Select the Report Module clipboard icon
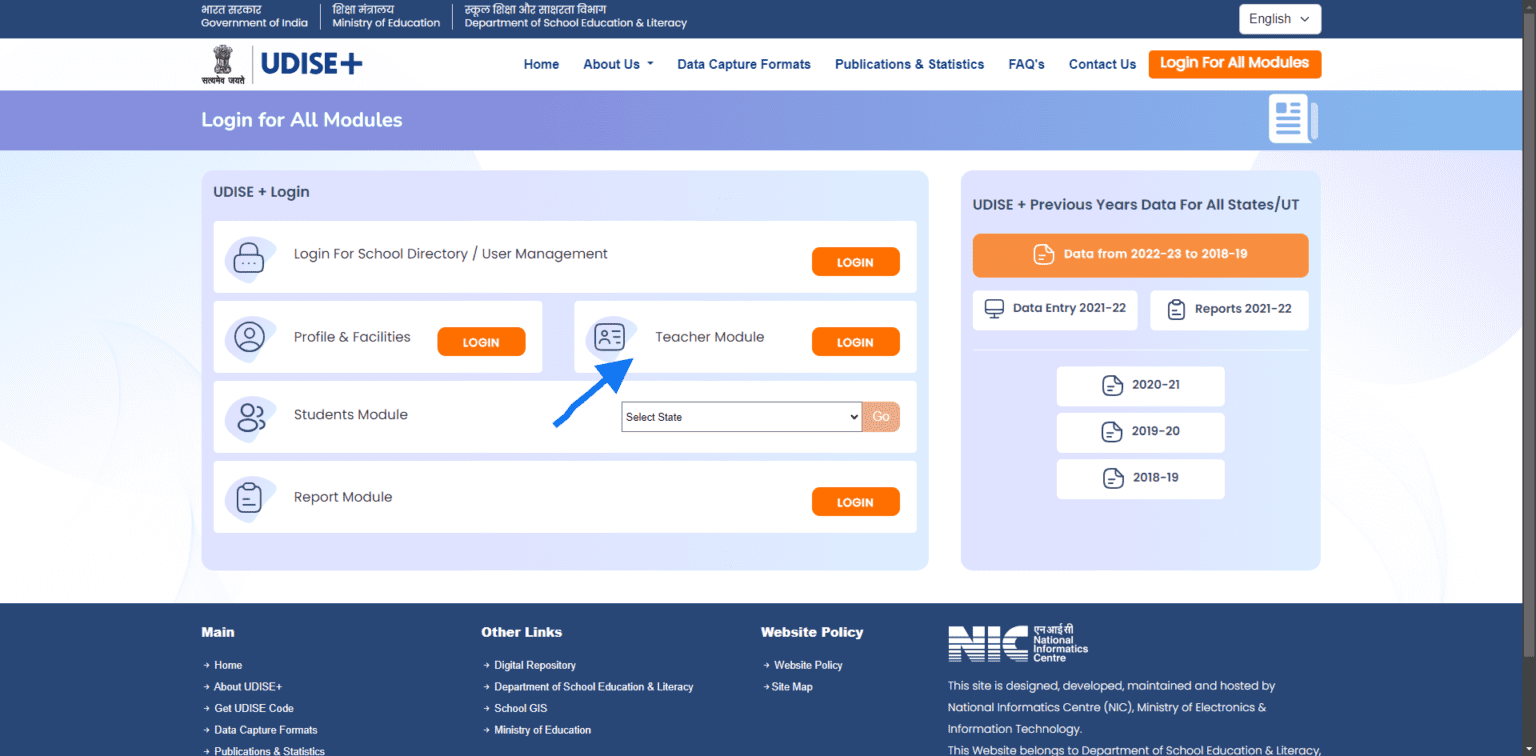Screen dimensions: 1536x756 pyautogui.click(x=250, y=497)
